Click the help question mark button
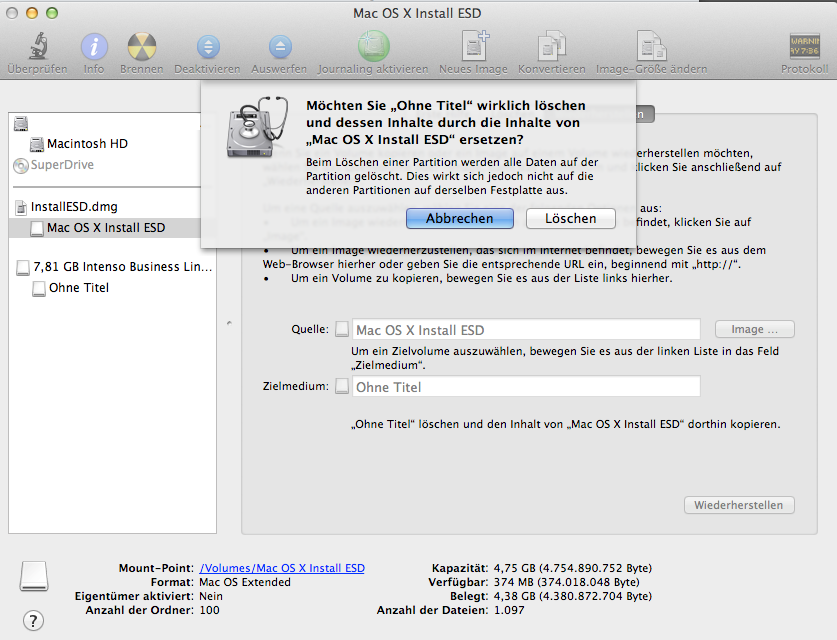 [33, 620]
